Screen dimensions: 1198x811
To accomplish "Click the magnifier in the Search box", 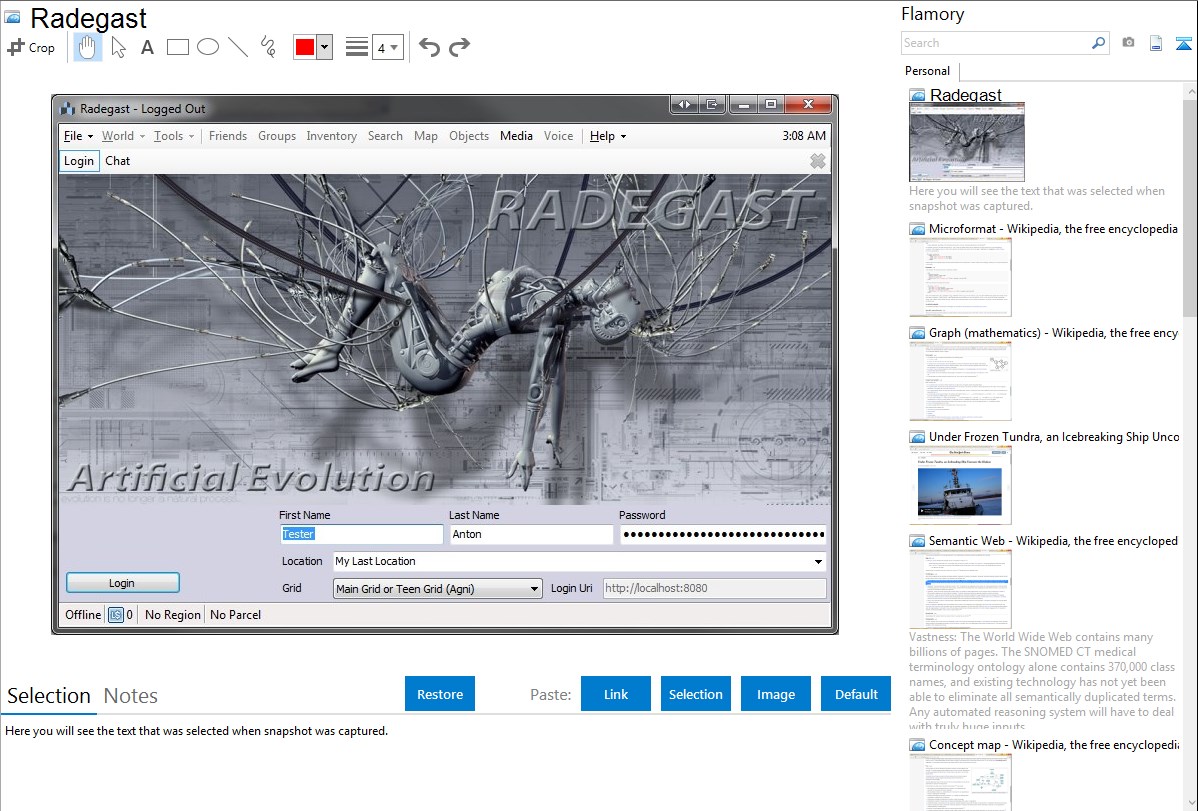I will click(1098, 43).
